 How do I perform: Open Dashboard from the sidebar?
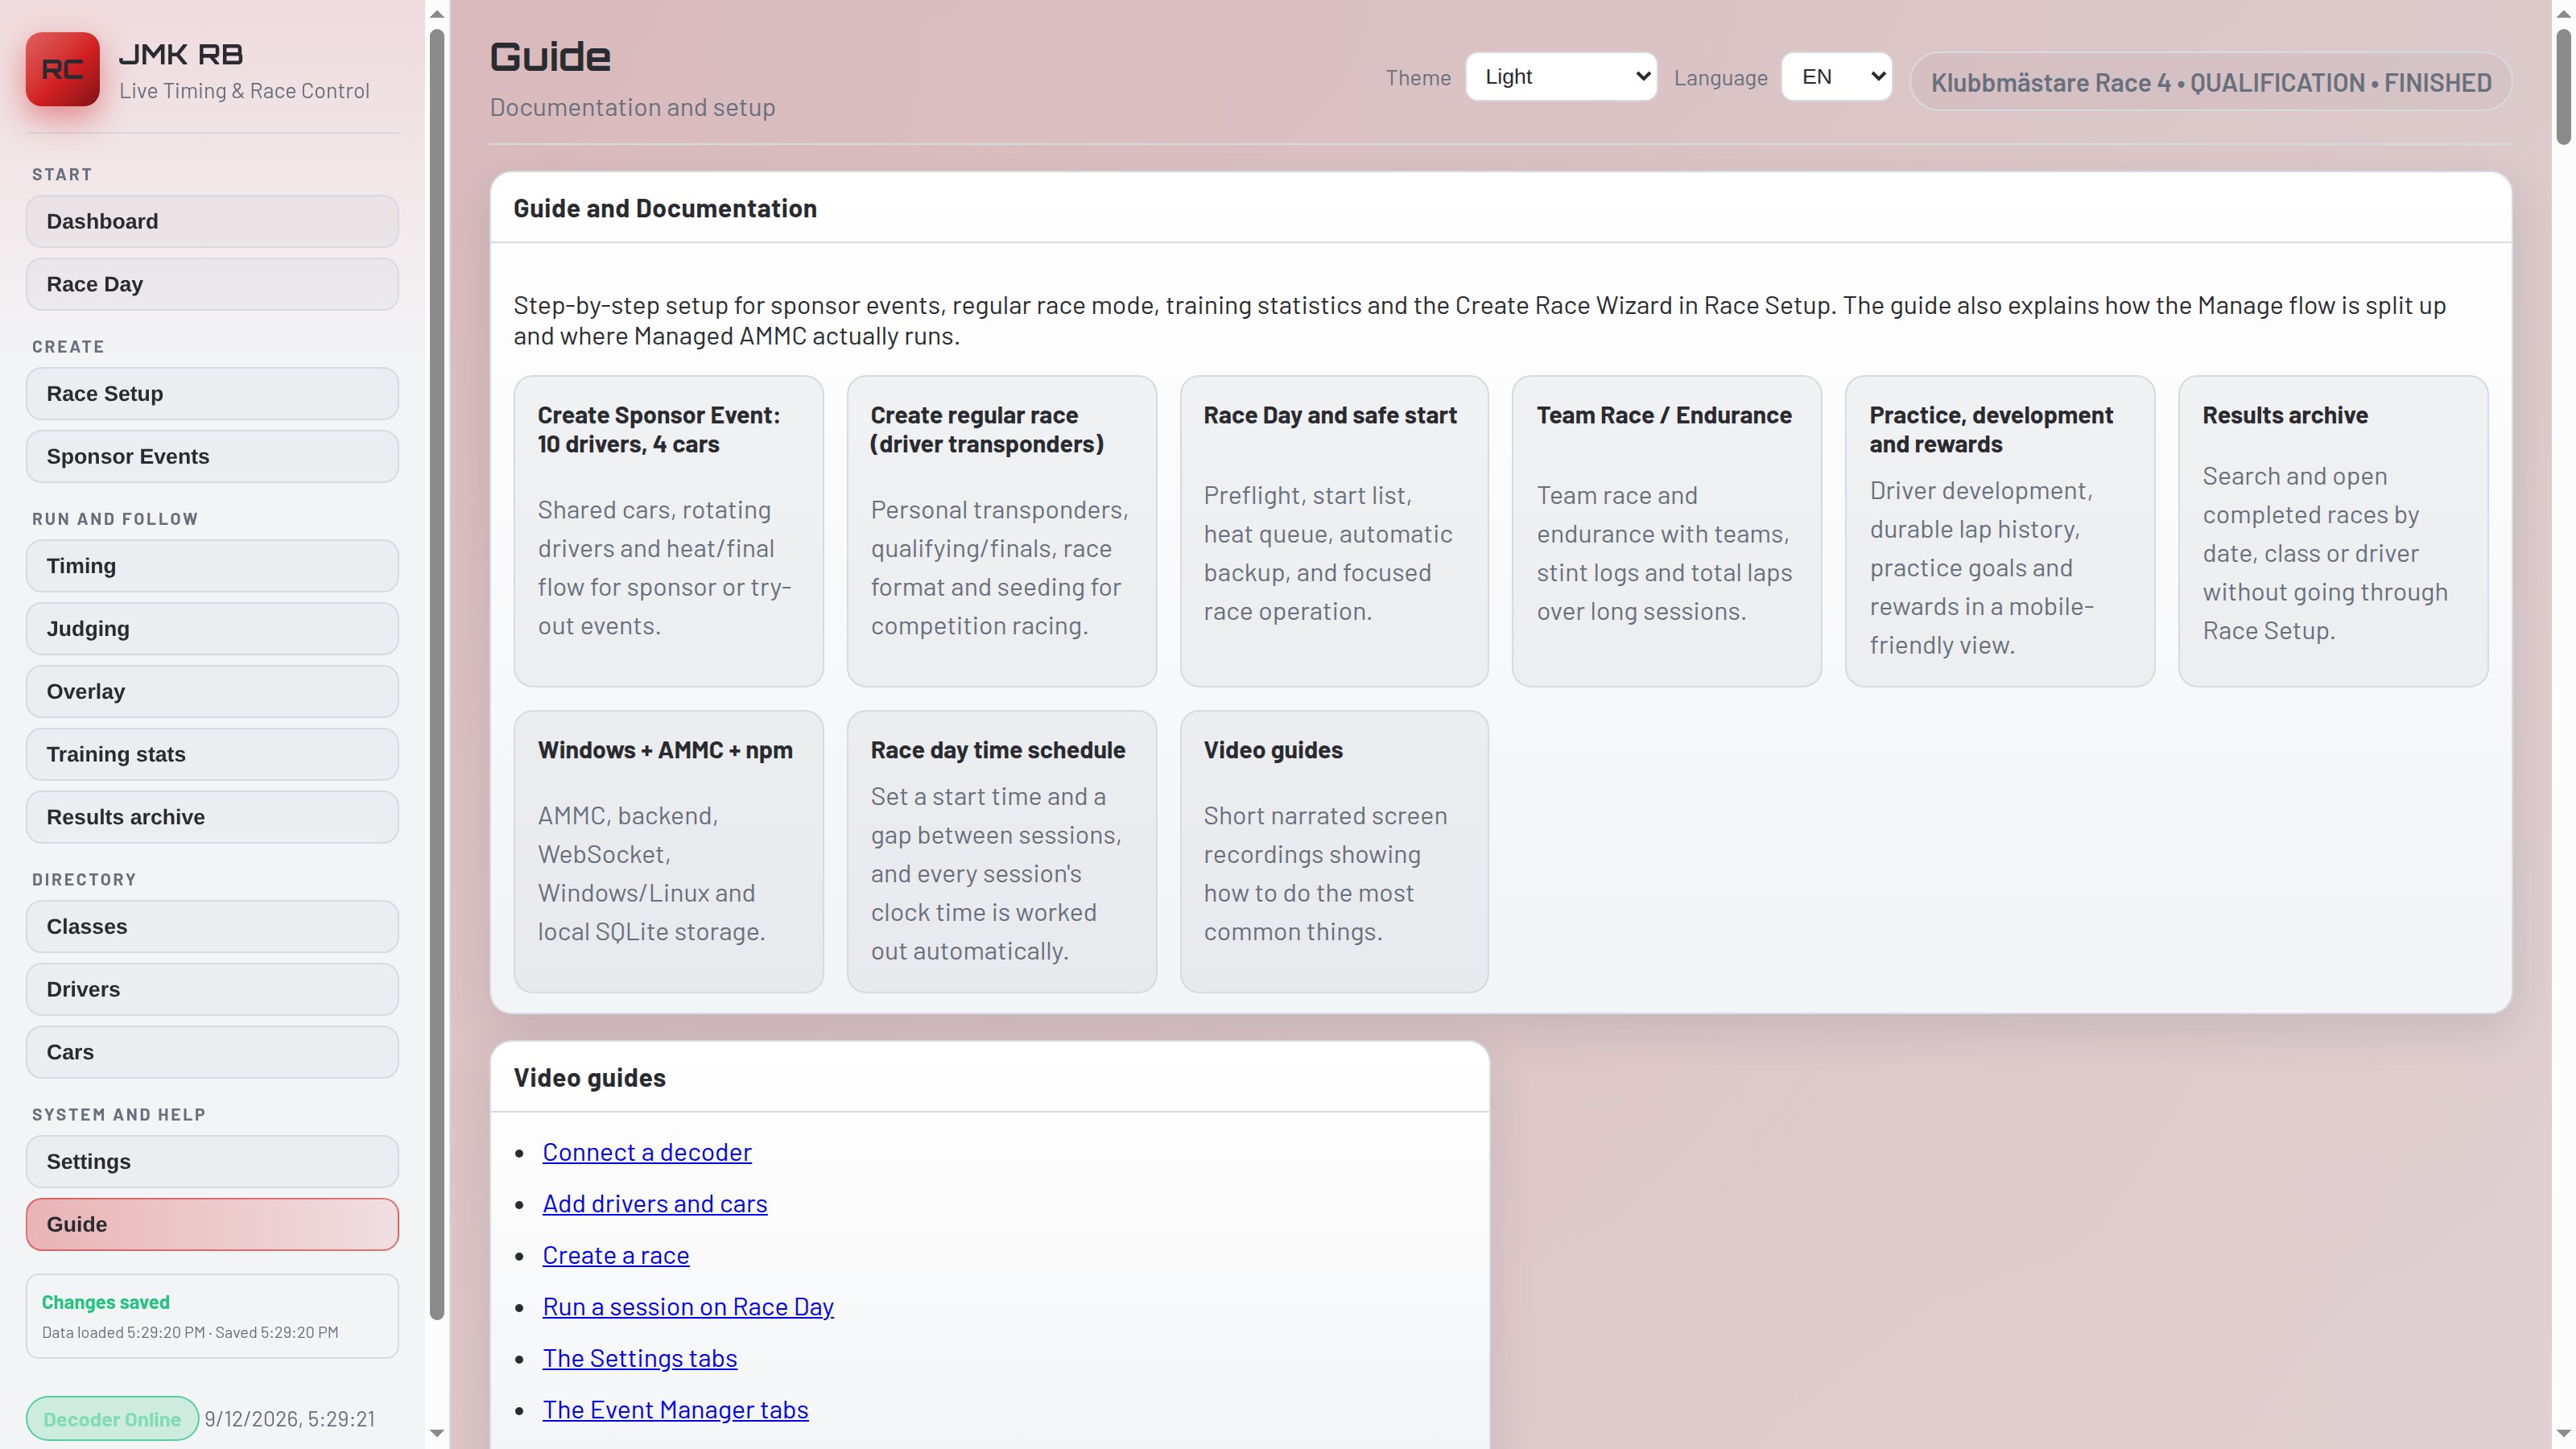coord(212,221)
